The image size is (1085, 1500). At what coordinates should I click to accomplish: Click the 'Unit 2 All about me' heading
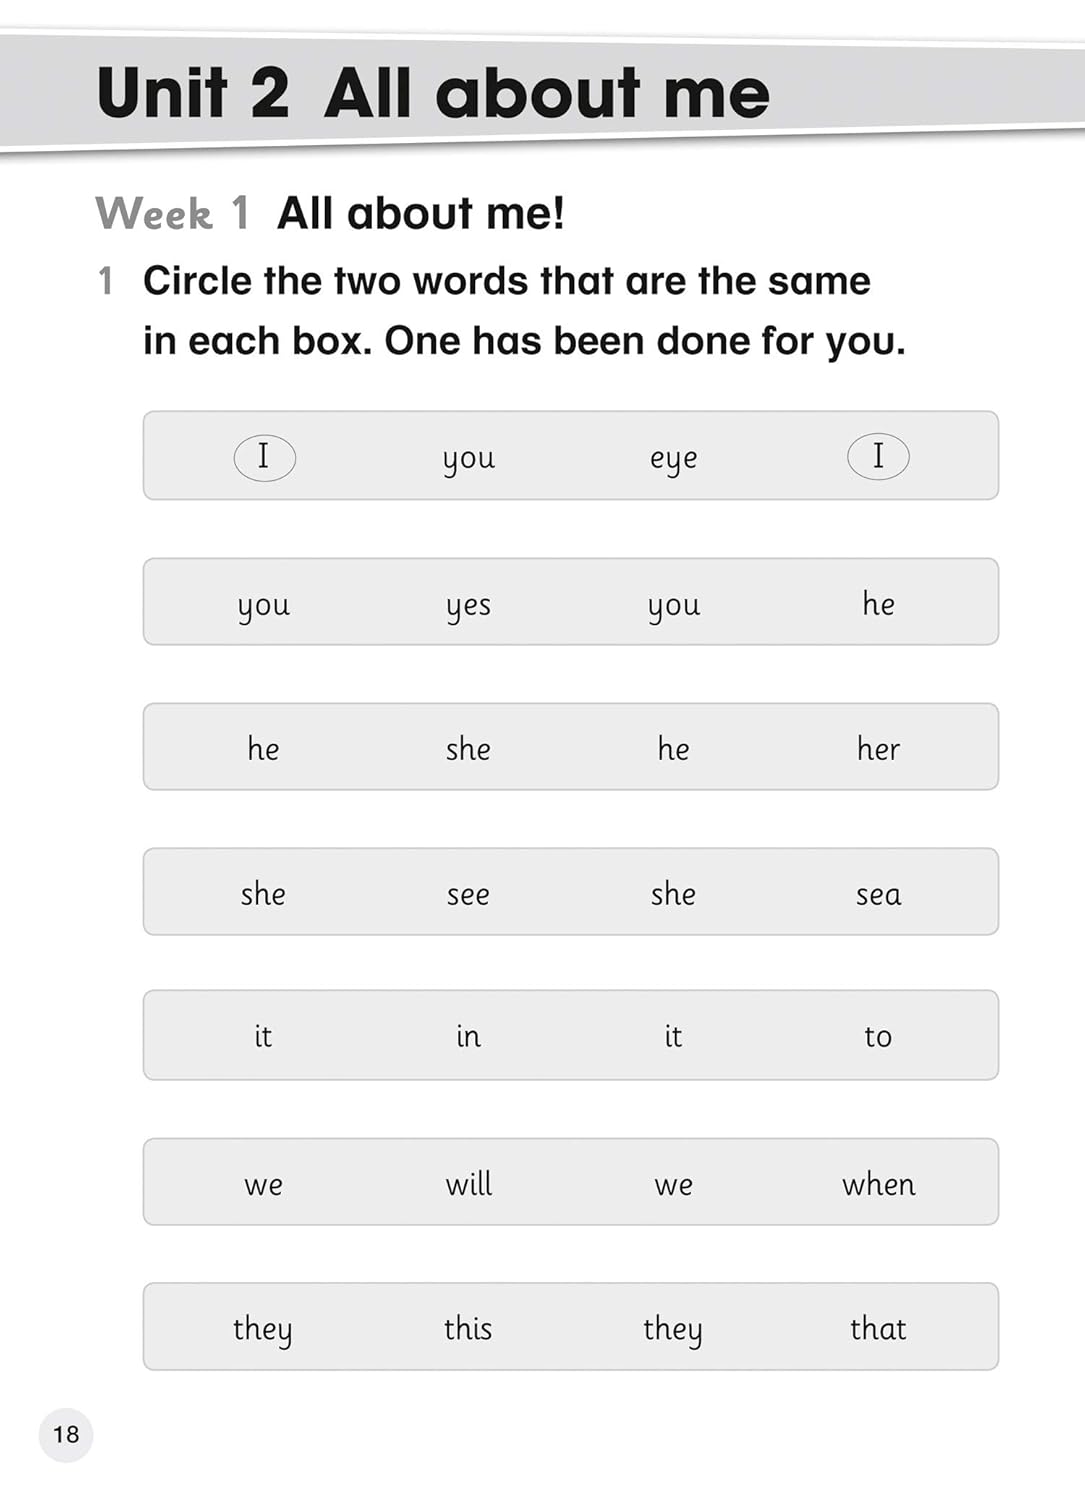point(433,93)
